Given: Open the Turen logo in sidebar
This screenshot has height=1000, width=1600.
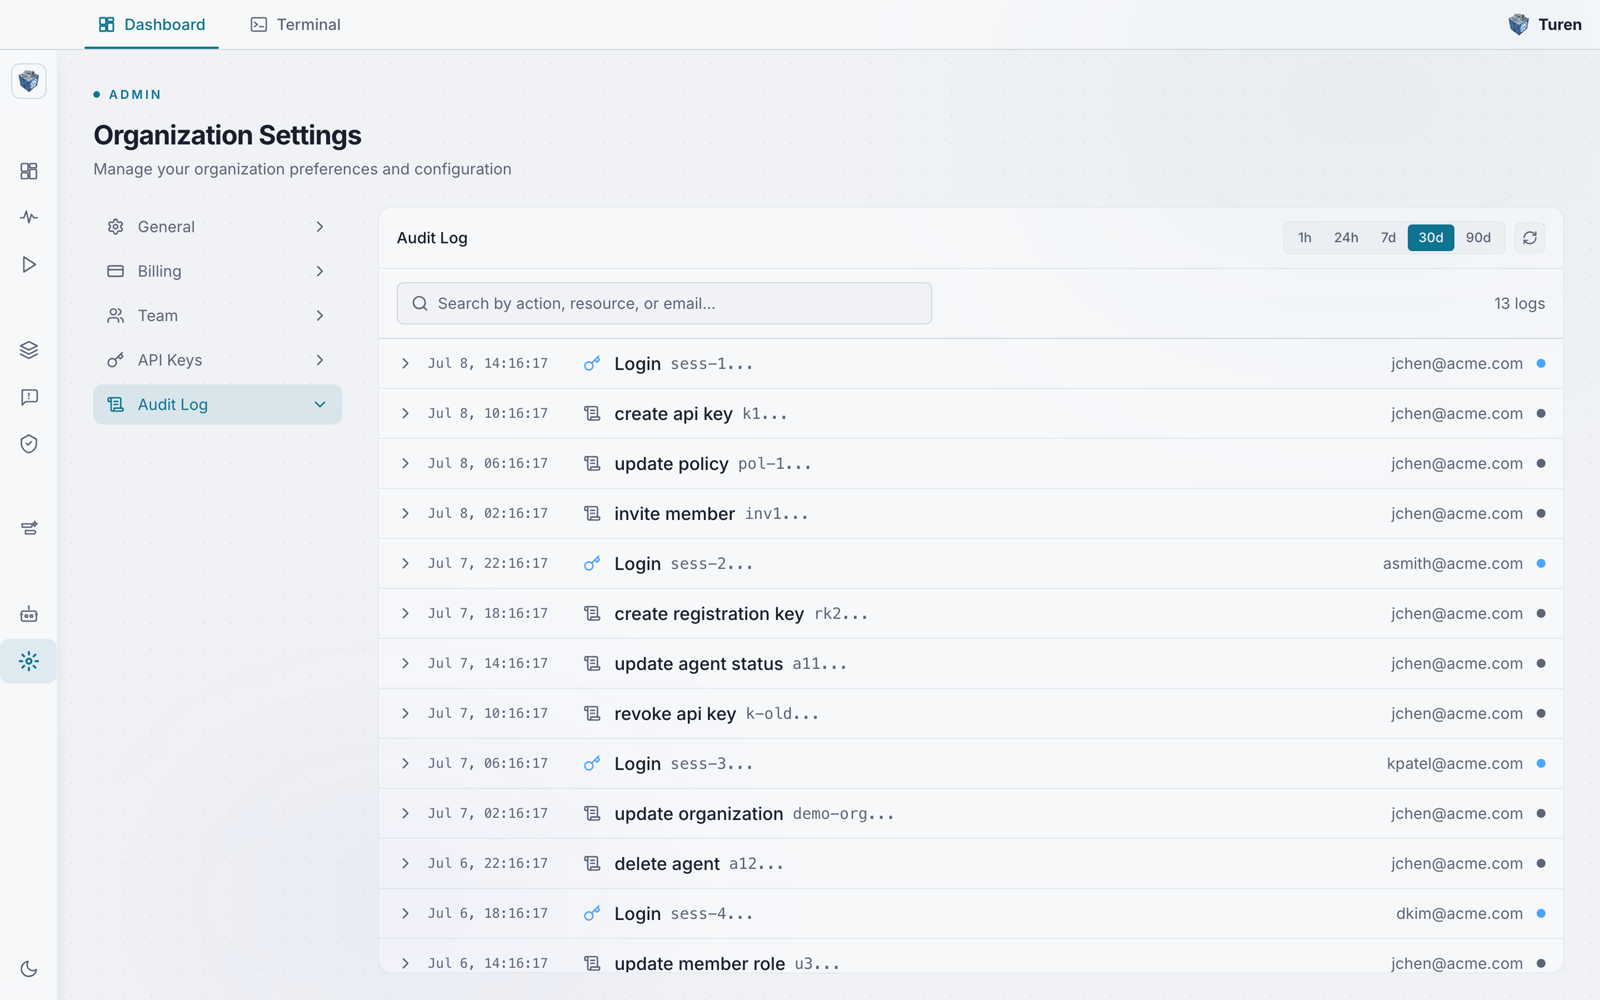Looking at the screenshot, I should [x=29, y=81].
